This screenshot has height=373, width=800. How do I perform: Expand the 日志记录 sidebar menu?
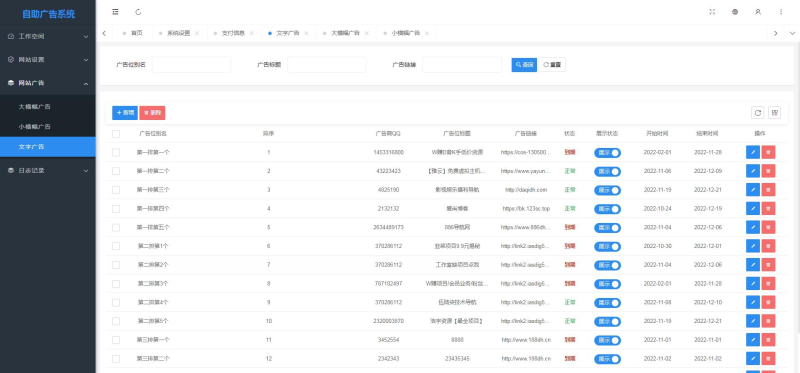48,170
